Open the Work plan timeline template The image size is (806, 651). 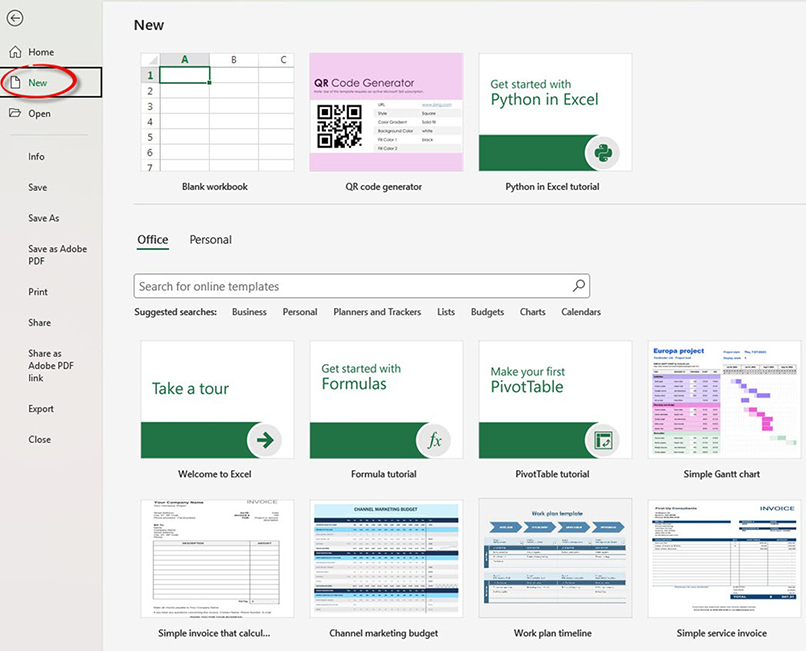pos(555,558)
